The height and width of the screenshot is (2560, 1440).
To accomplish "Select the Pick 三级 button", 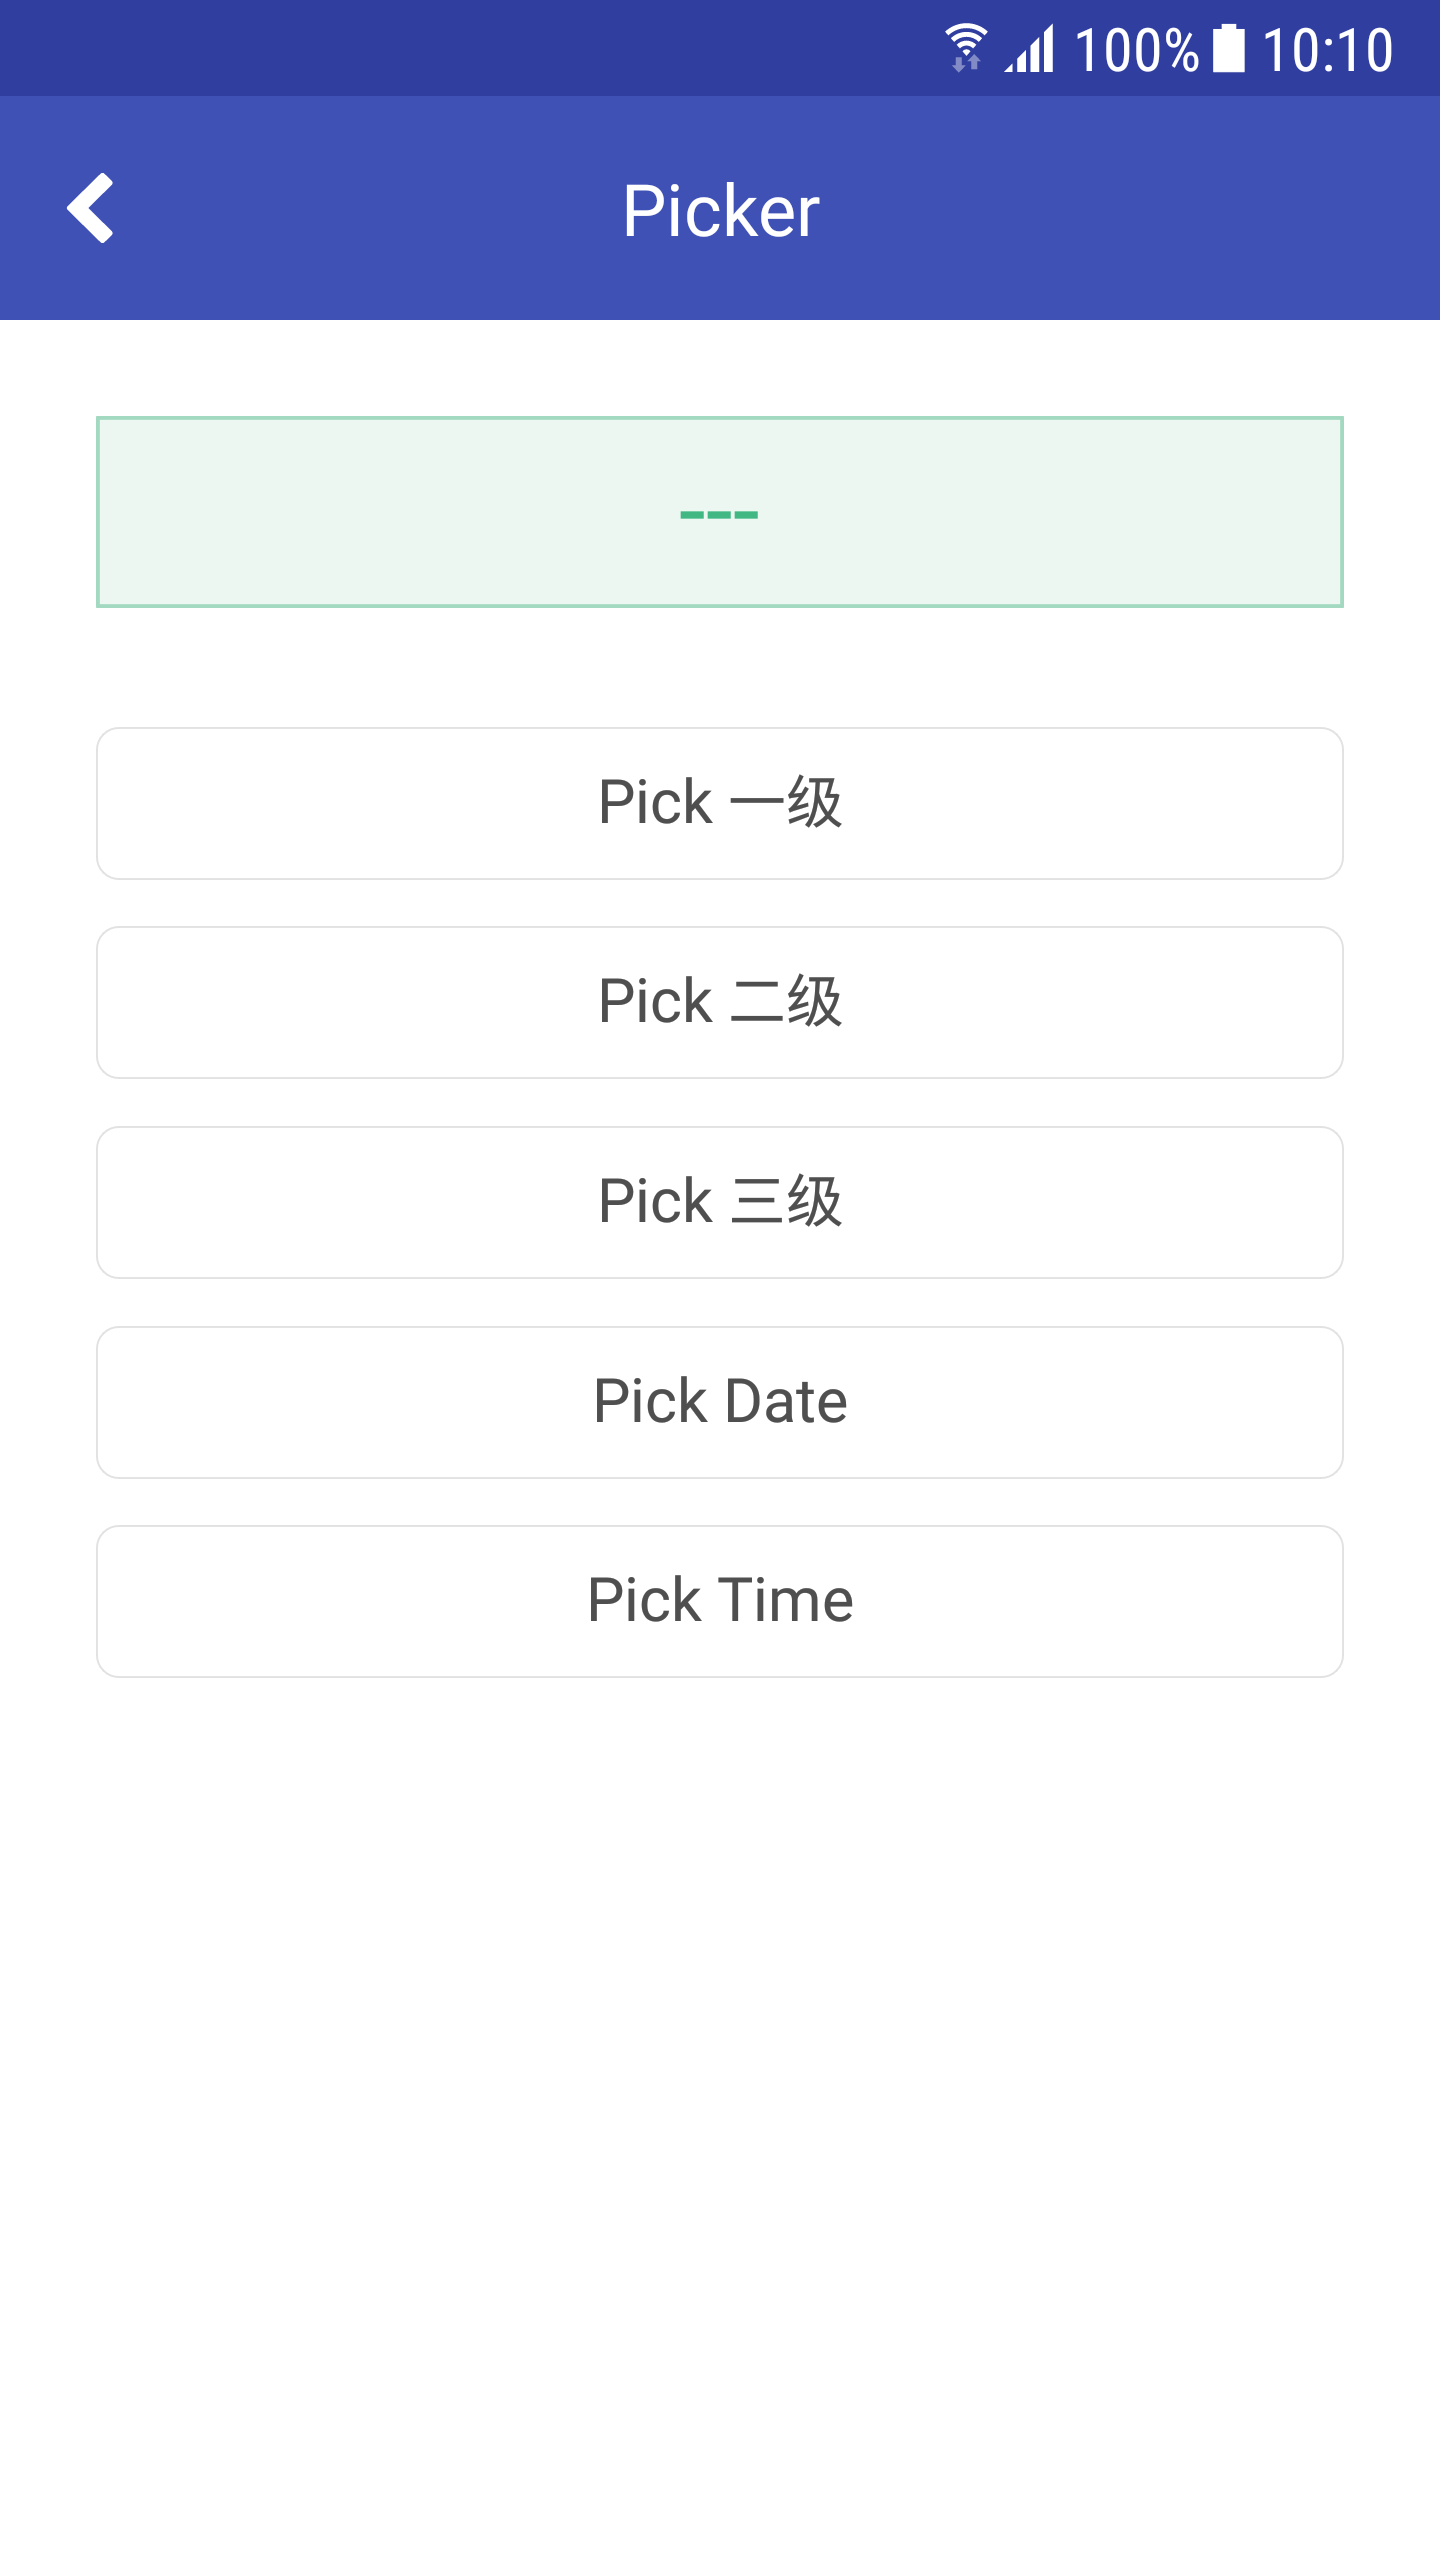I will (x=720, y=1202).
